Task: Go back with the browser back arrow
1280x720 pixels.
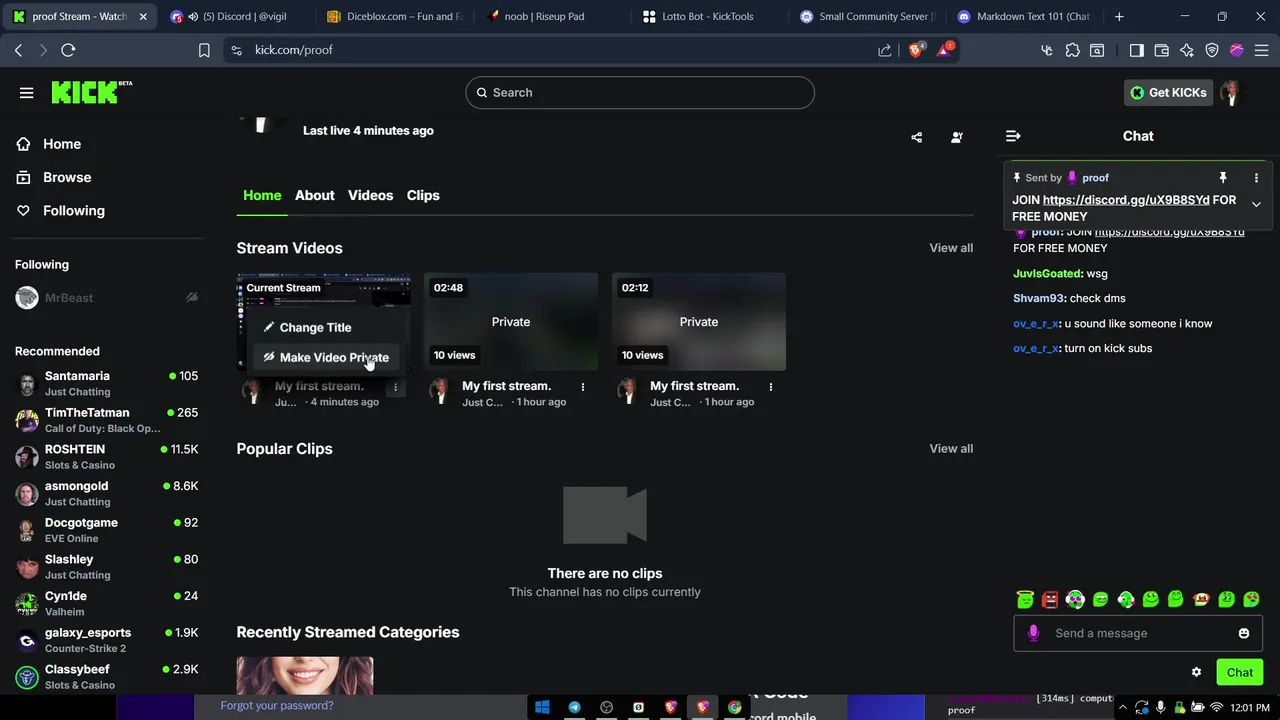Action: point(18,50)
